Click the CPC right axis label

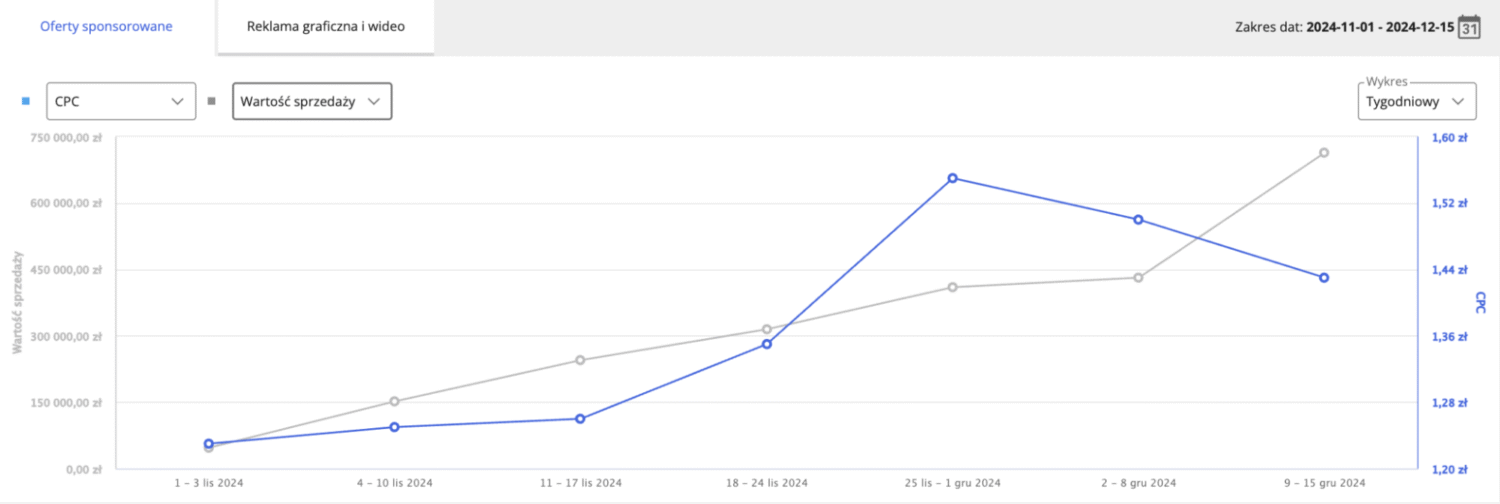click(x=1480, y=302)
